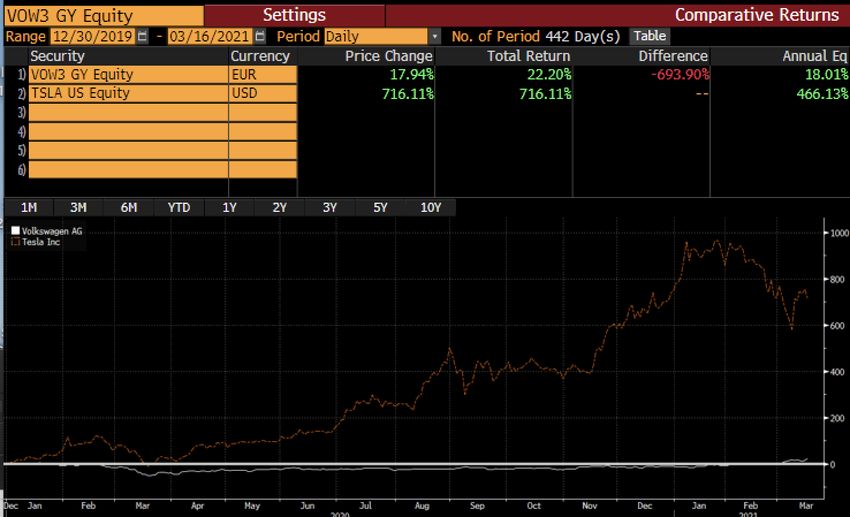Click the Security column header
The height and width of the screenshot is (517, 850).
57,56
